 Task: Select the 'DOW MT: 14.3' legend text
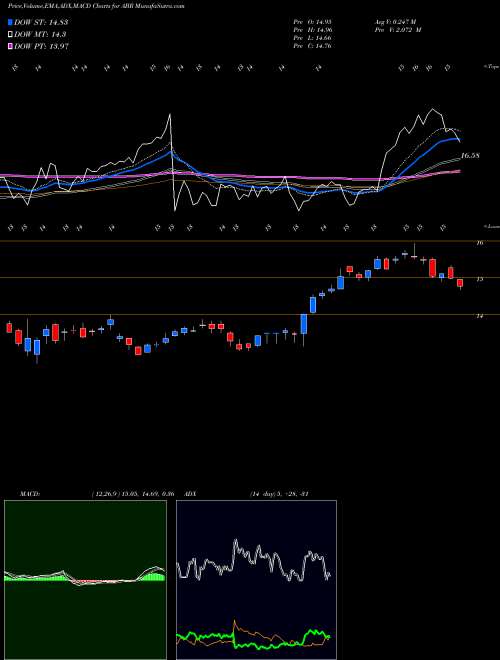[40, 34]
